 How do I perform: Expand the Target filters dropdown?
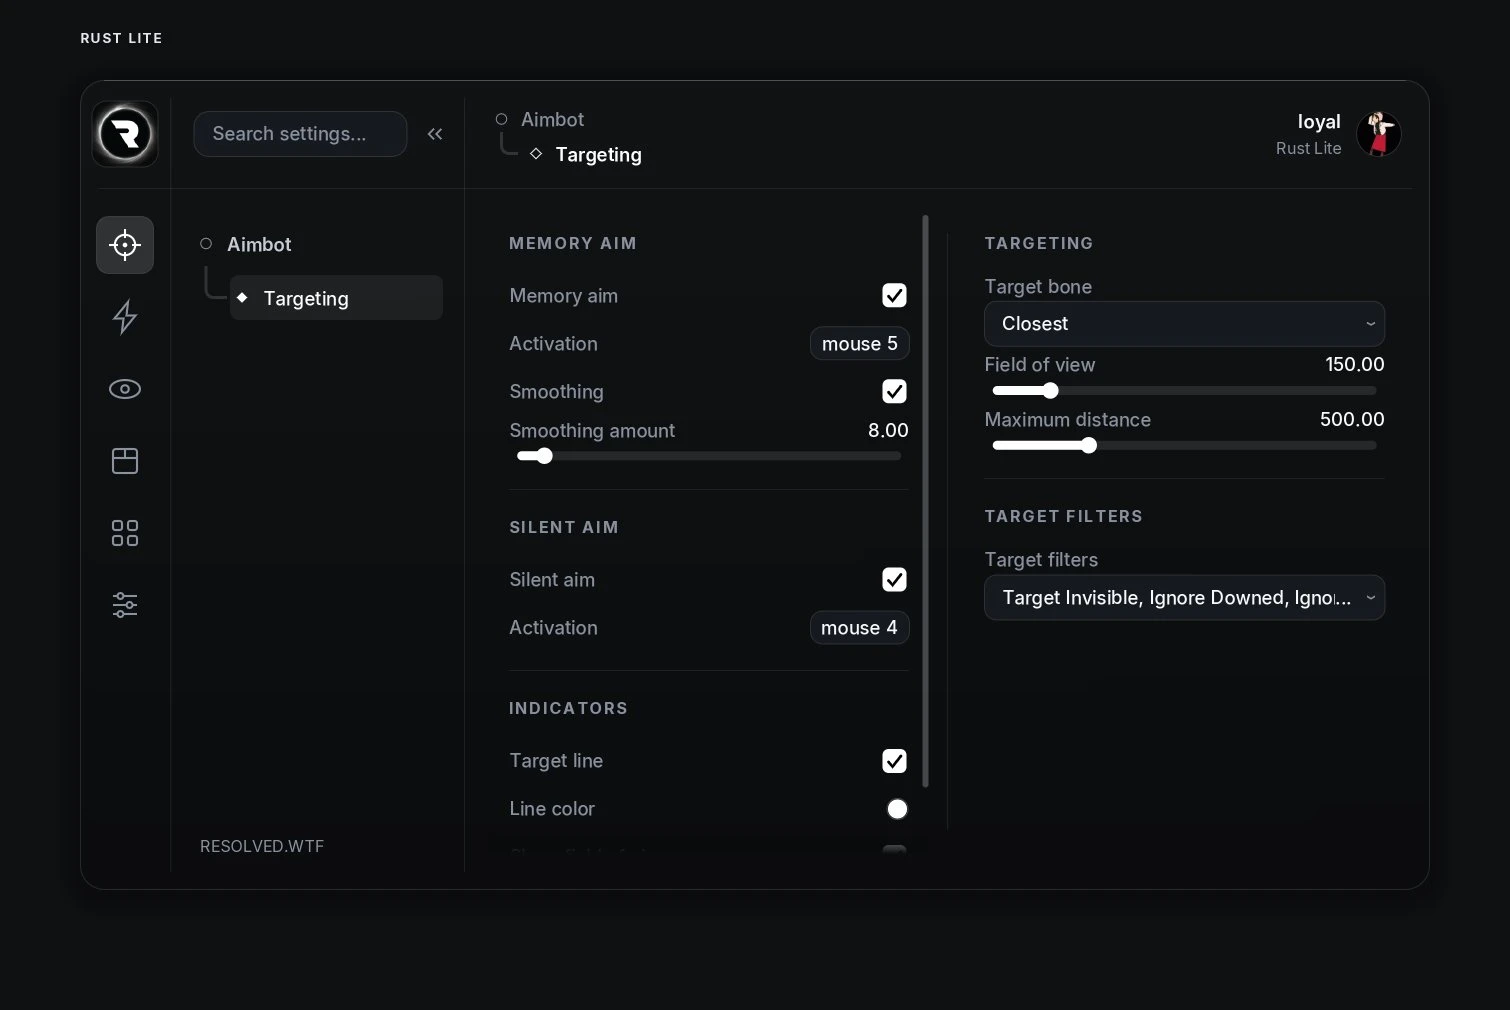point(1184,598)
